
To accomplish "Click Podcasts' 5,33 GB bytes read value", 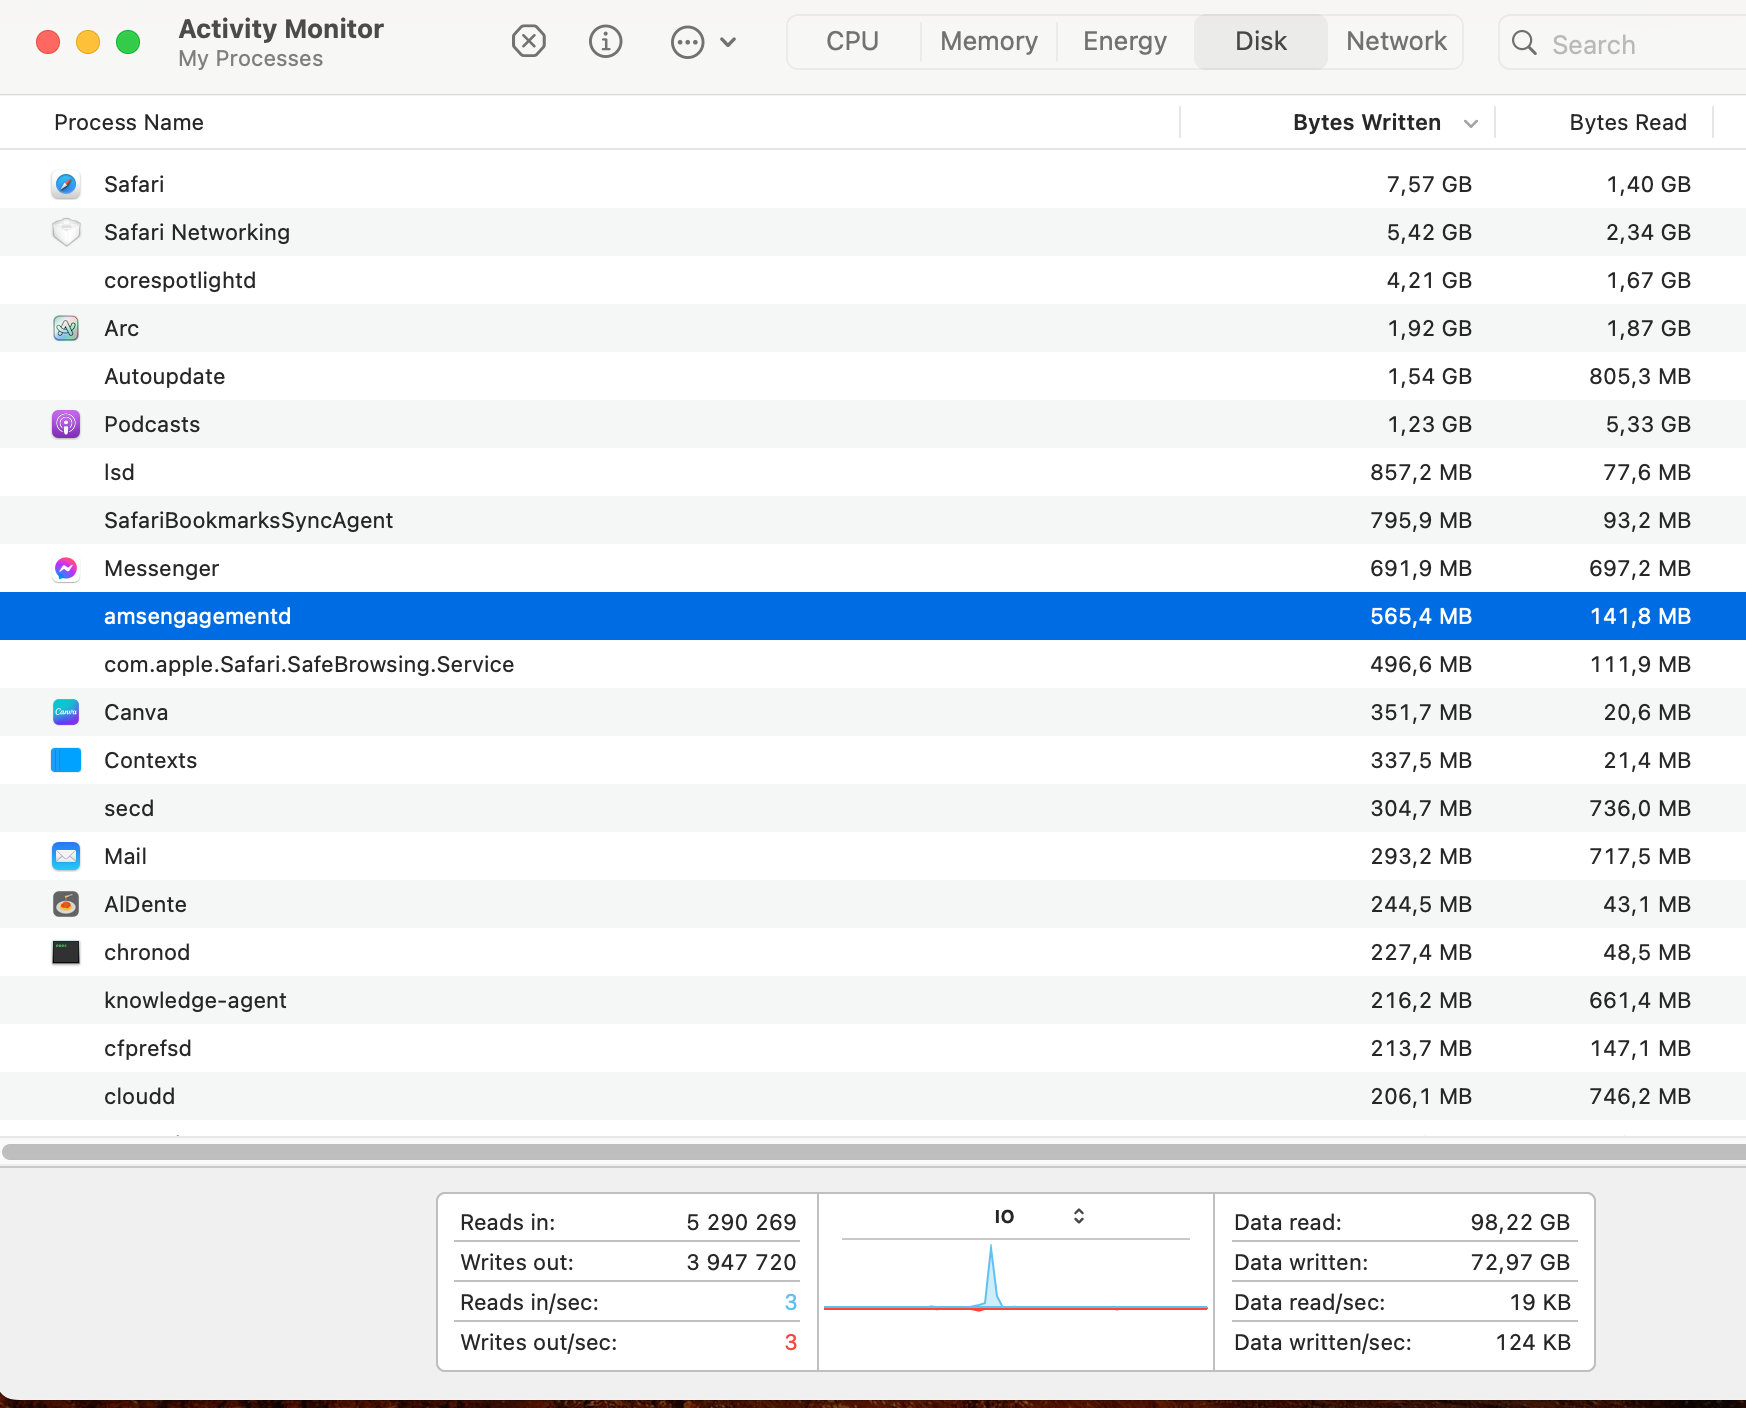I will tap(1648, 424).
